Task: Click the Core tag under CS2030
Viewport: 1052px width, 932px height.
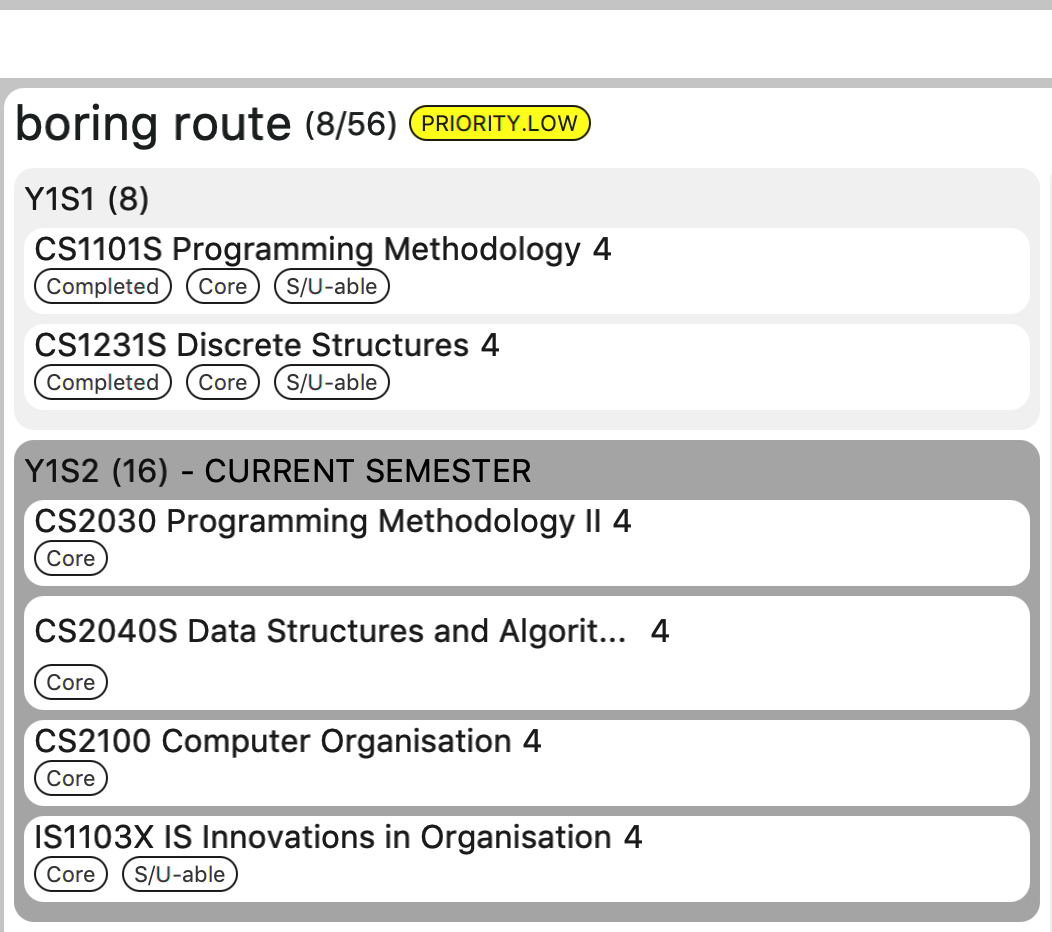Action: 70,558
